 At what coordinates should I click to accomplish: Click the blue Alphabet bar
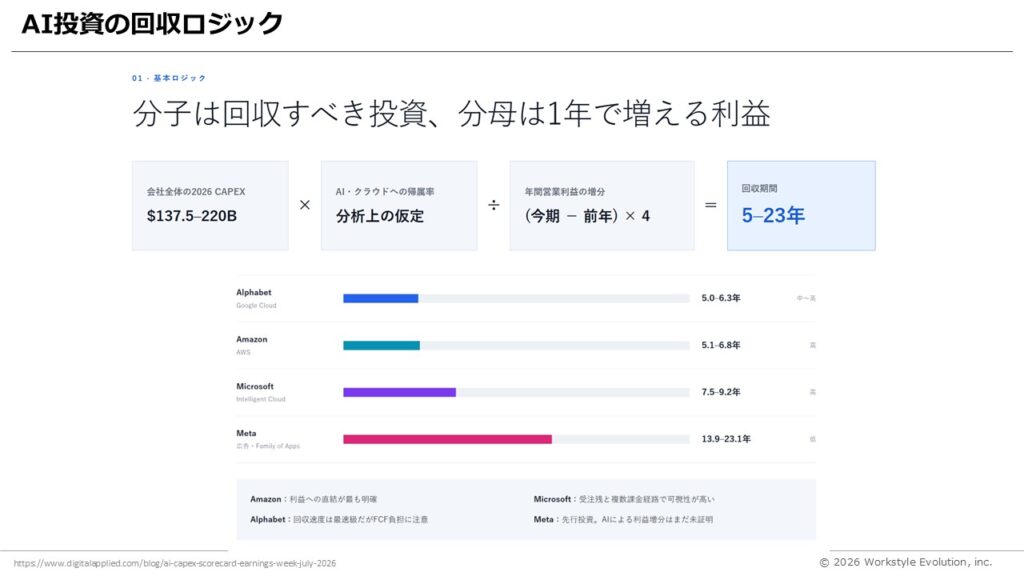(x=381, y=298)
